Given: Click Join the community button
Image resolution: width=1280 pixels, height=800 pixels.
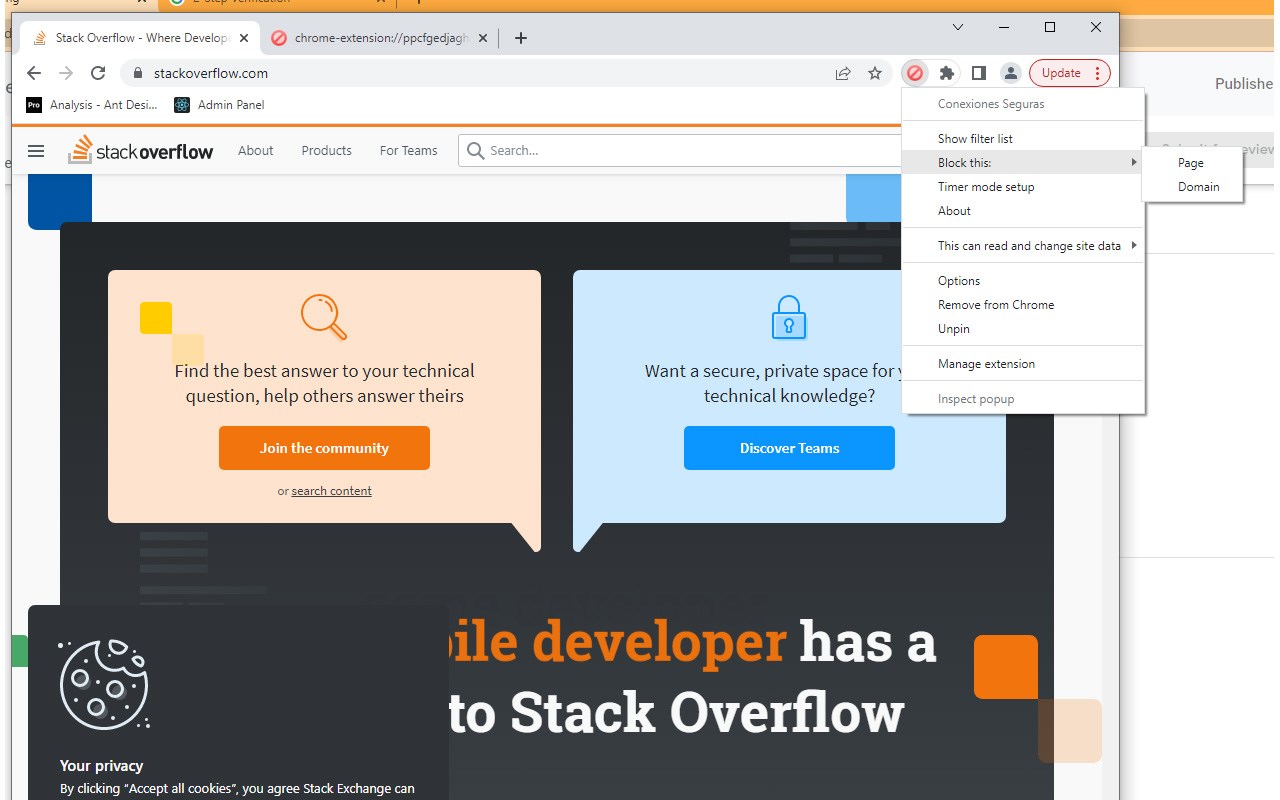Looking at the screenshot, I should (324, 448).
